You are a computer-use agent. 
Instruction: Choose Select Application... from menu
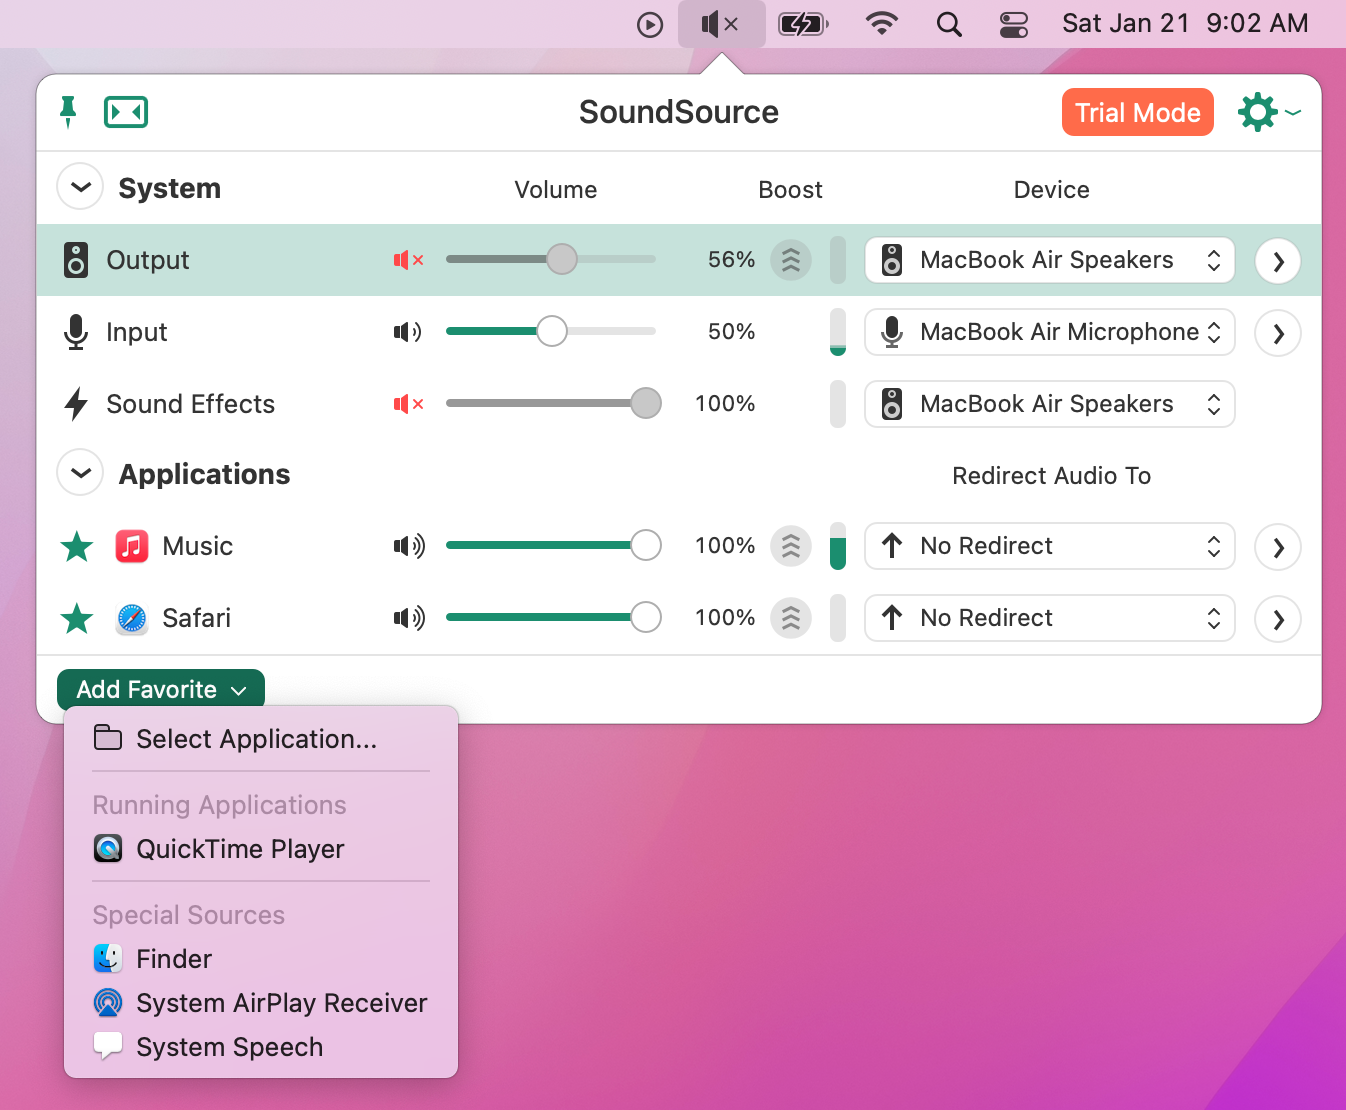pyautogui.click(x=261, y=739)
